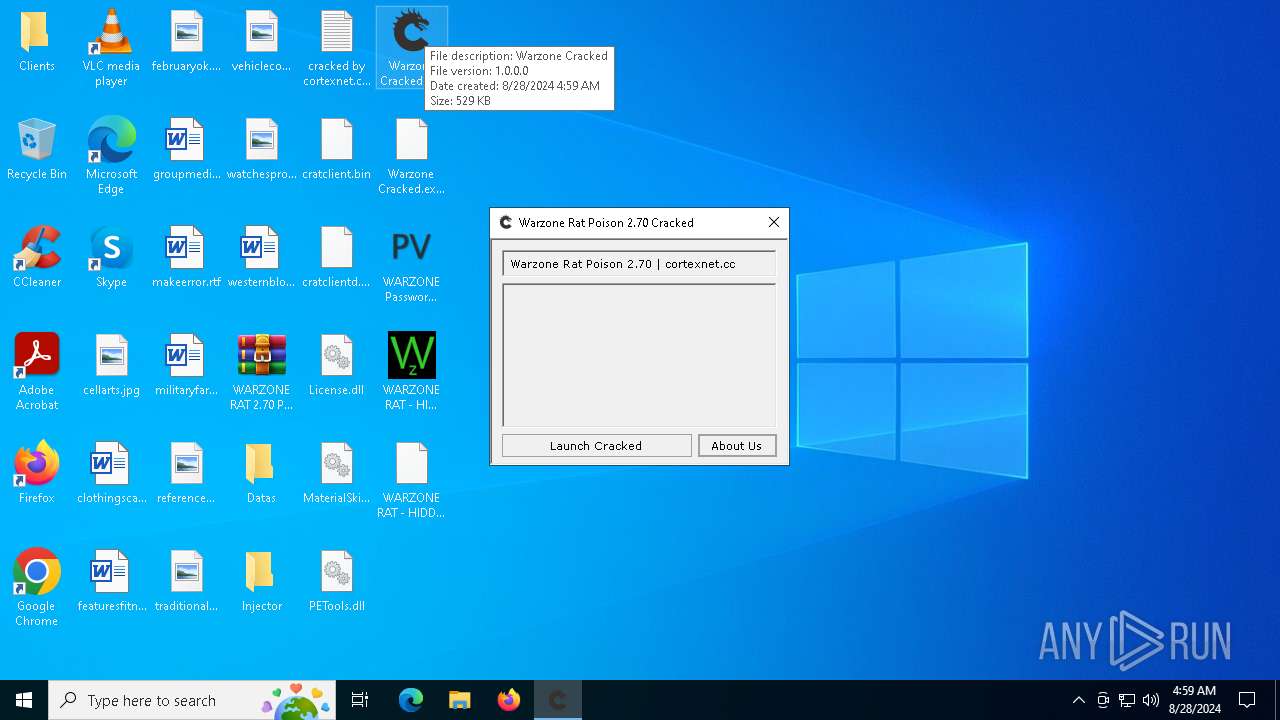
Task: Click inside the empty log text area
Action: [639, 355]
